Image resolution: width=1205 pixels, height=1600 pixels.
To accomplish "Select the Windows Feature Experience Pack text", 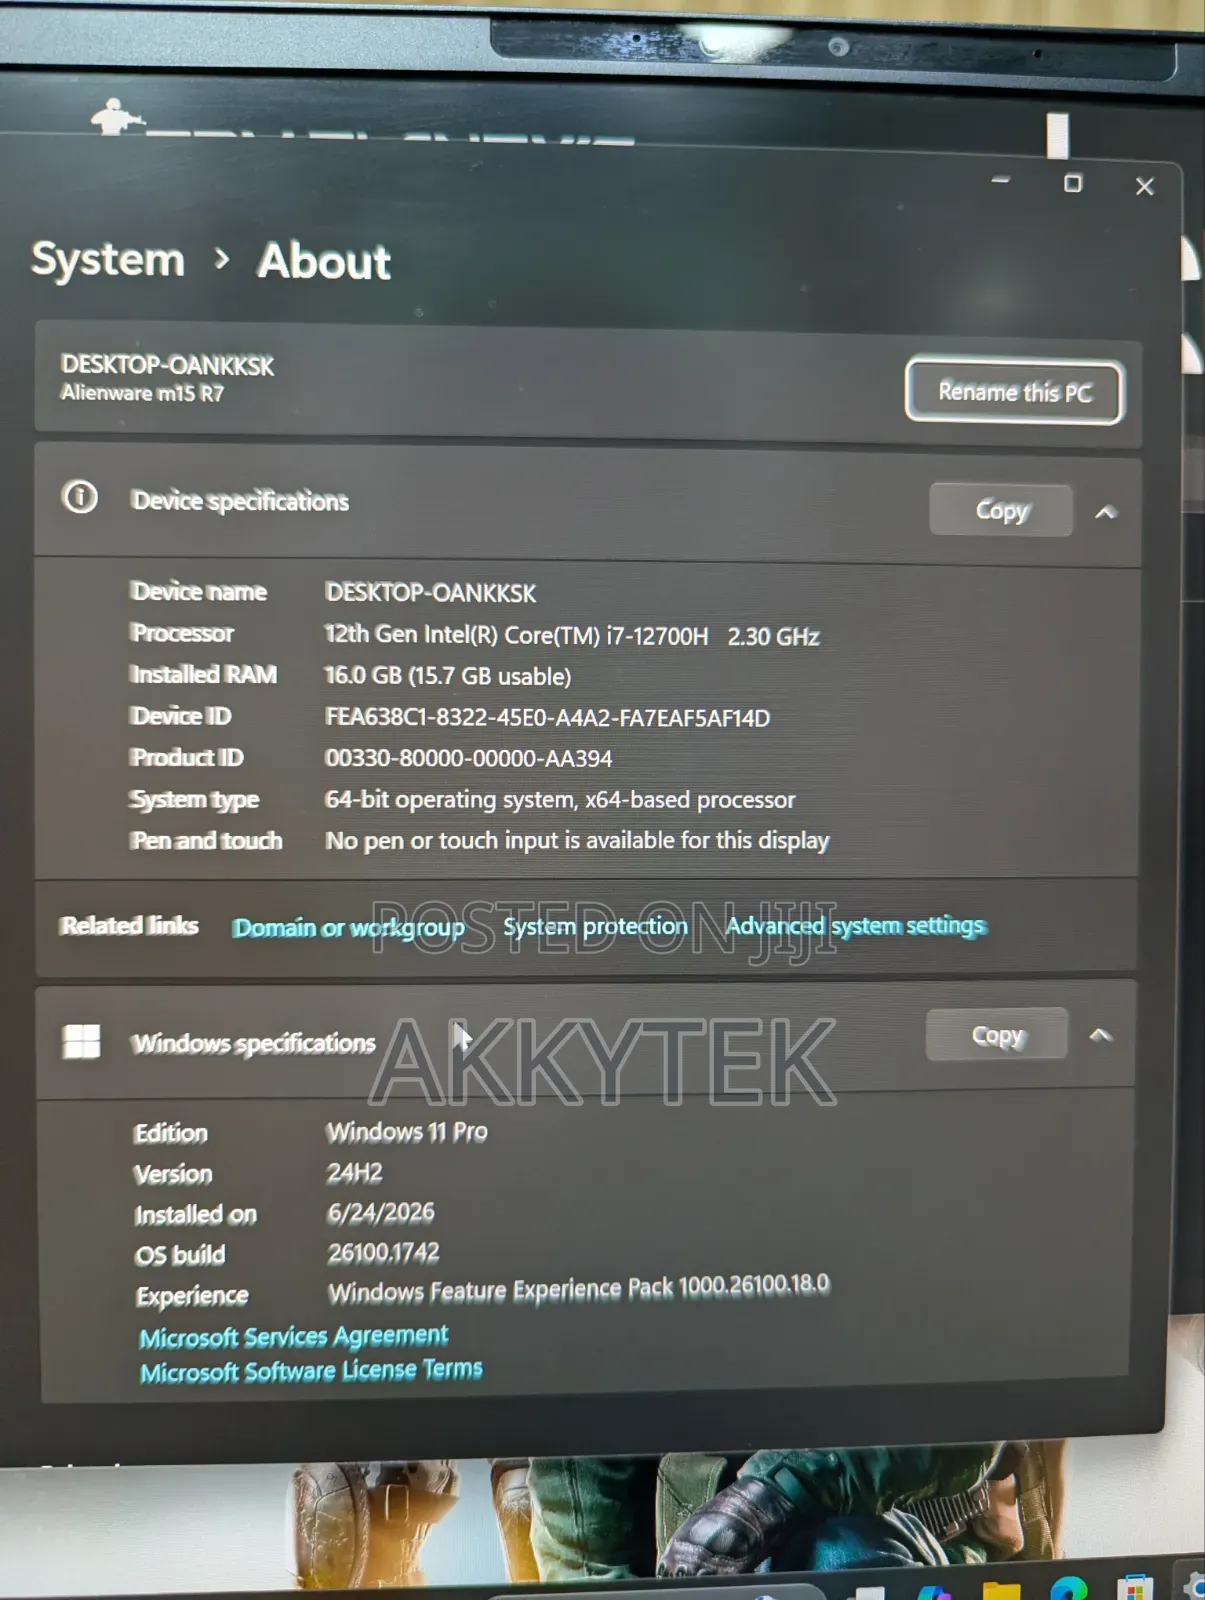I will [579, 1289].
